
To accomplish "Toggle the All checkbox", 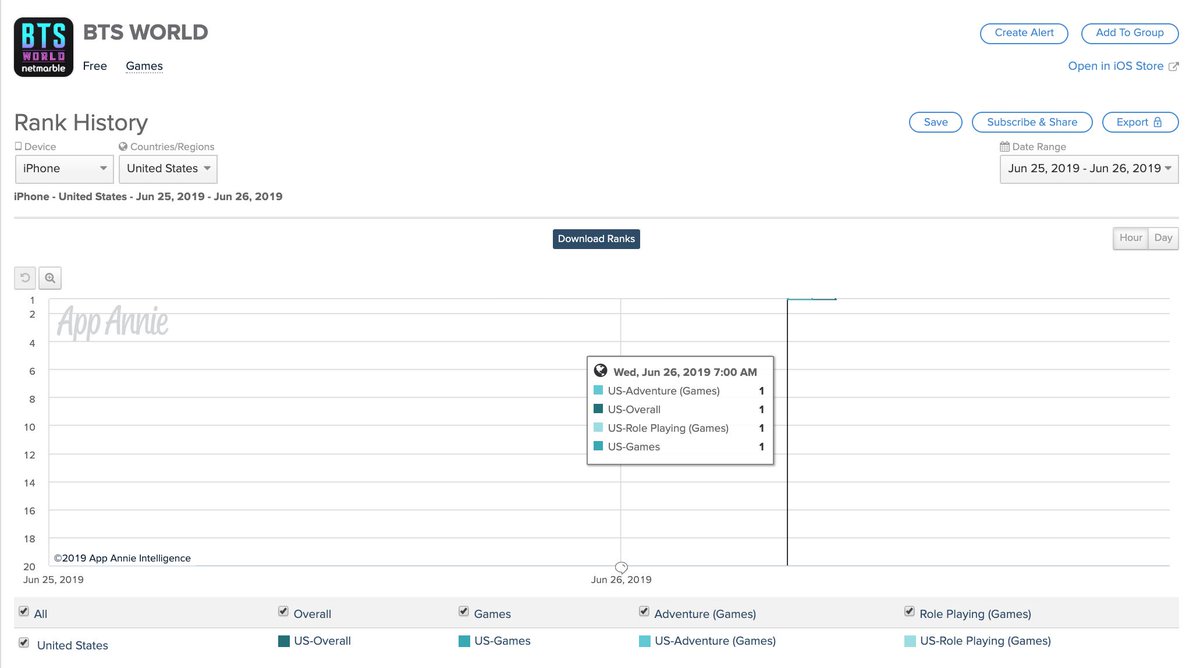I will 24,612.
